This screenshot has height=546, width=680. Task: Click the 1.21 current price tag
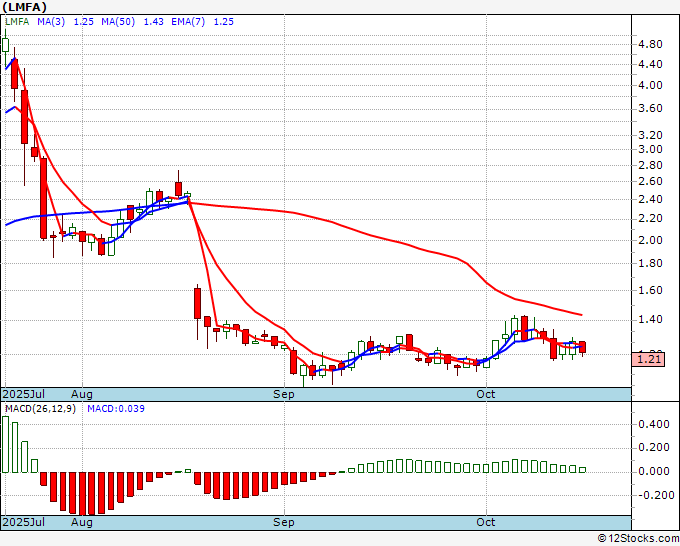coord(649,358)
